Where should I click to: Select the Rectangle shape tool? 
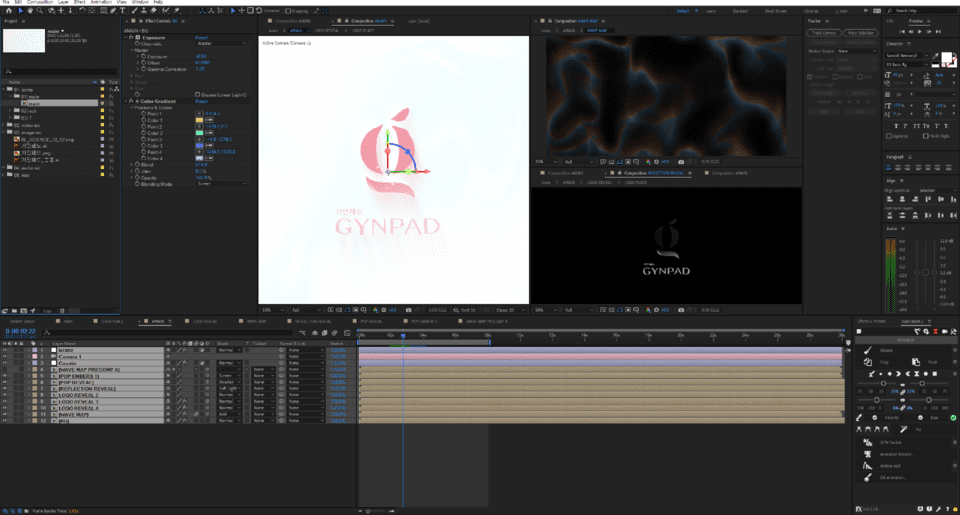click(103, 10)
